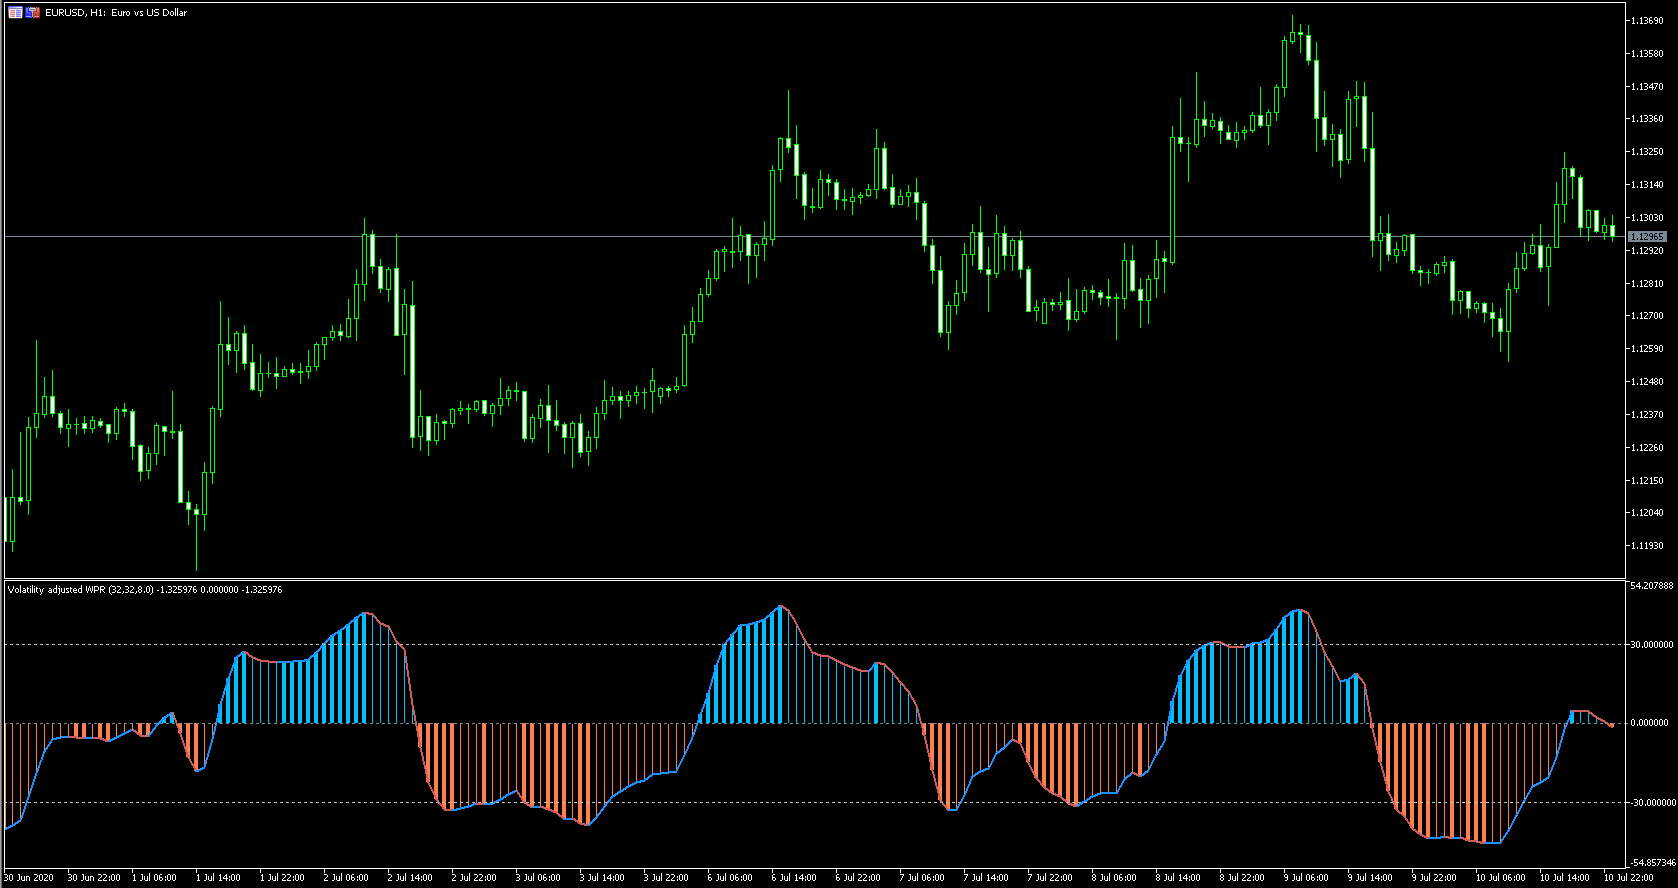Click the '2 Jul 06:00' time label
1678x888 pixels.
point(346,878)
